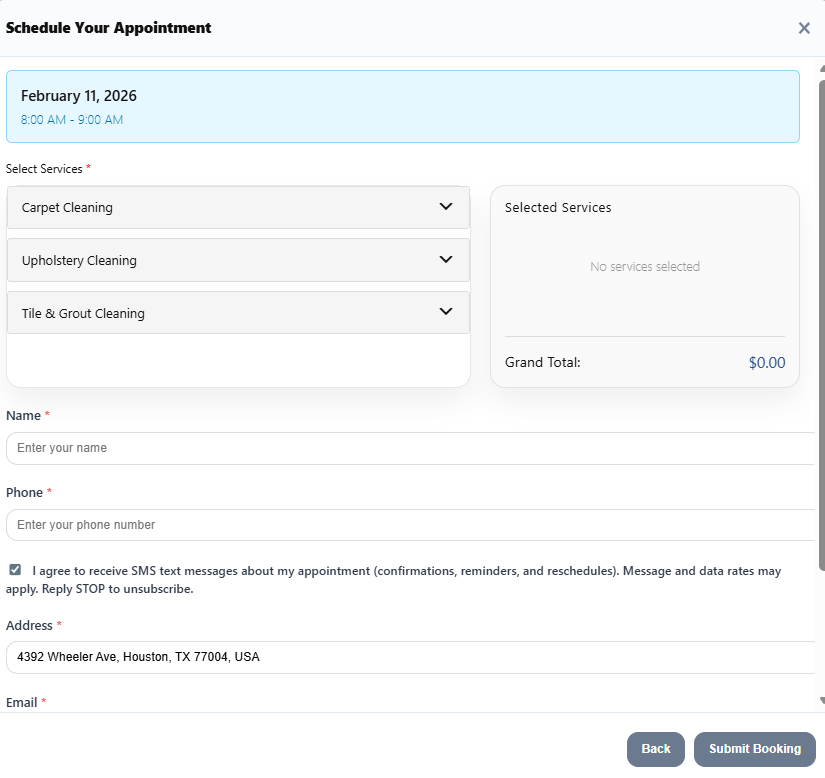The height and width of the screenshot is (778, 825).
Task: Click the February 11, 2026 date heading
Action: point(79,96)
